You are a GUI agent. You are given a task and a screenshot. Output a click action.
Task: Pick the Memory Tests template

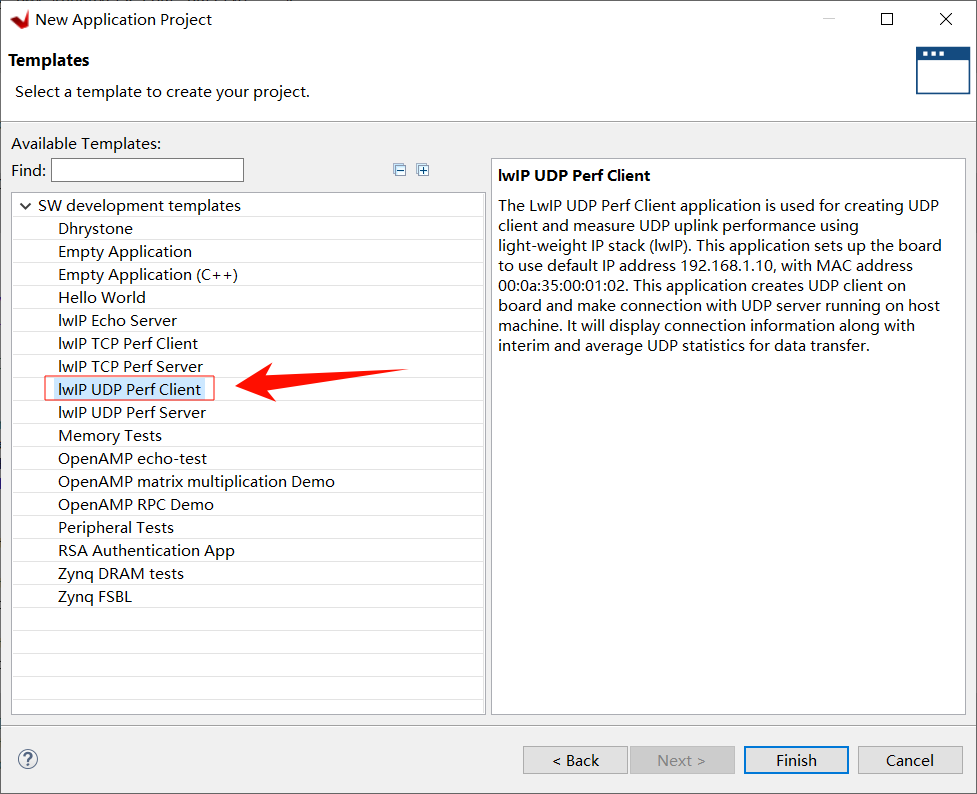[x=110, y=435]
